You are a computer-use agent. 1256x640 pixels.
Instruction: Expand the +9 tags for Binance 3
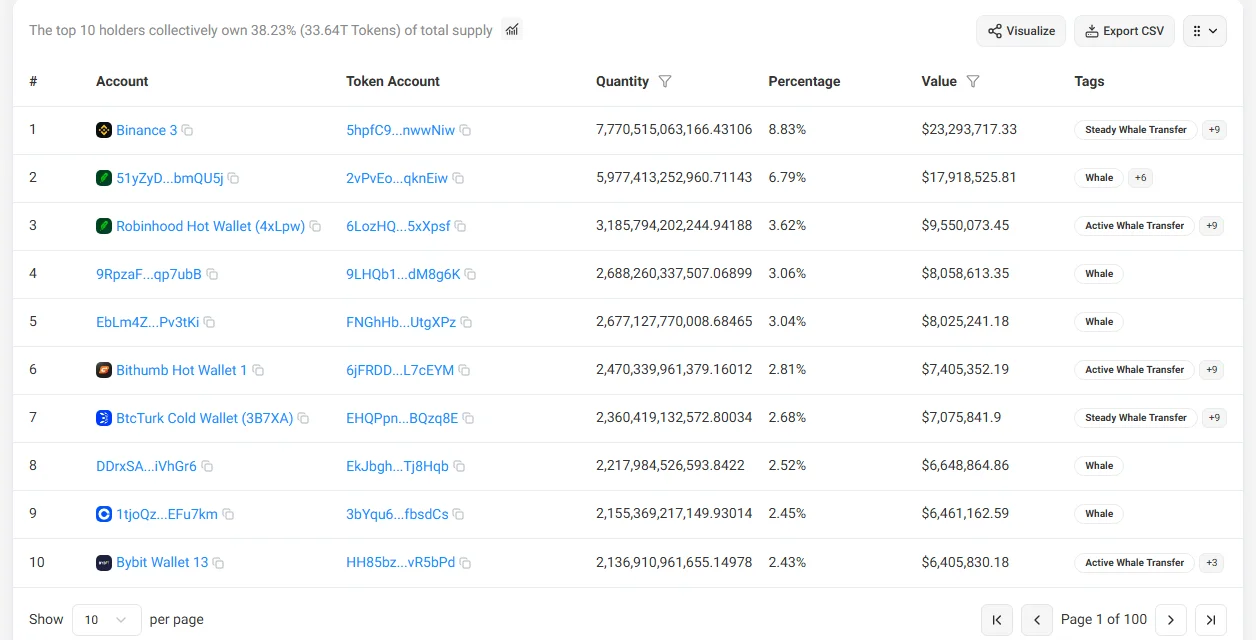[1213, 130]
